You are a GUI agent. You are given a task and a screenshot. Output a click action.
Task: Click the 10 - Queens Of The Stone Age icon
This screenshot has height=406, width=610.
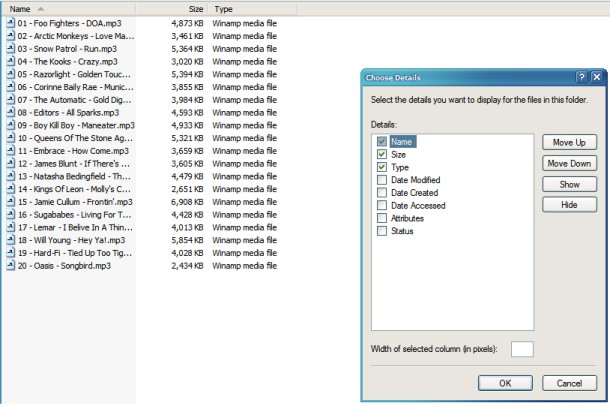click(x=11, y=138)
